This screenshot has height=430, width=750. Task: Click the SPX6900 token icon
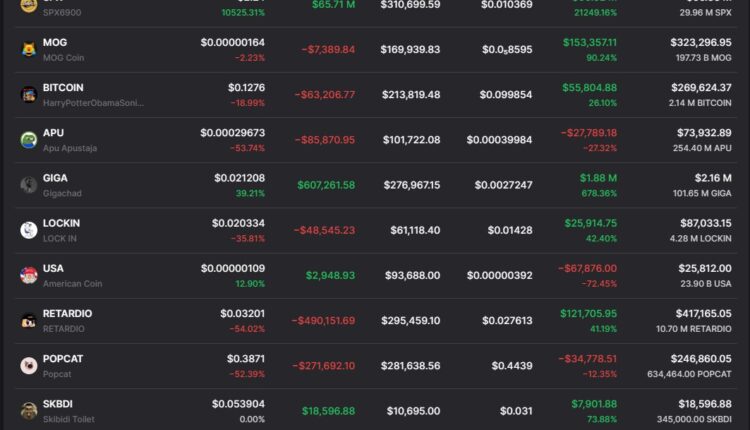point(28,5)
